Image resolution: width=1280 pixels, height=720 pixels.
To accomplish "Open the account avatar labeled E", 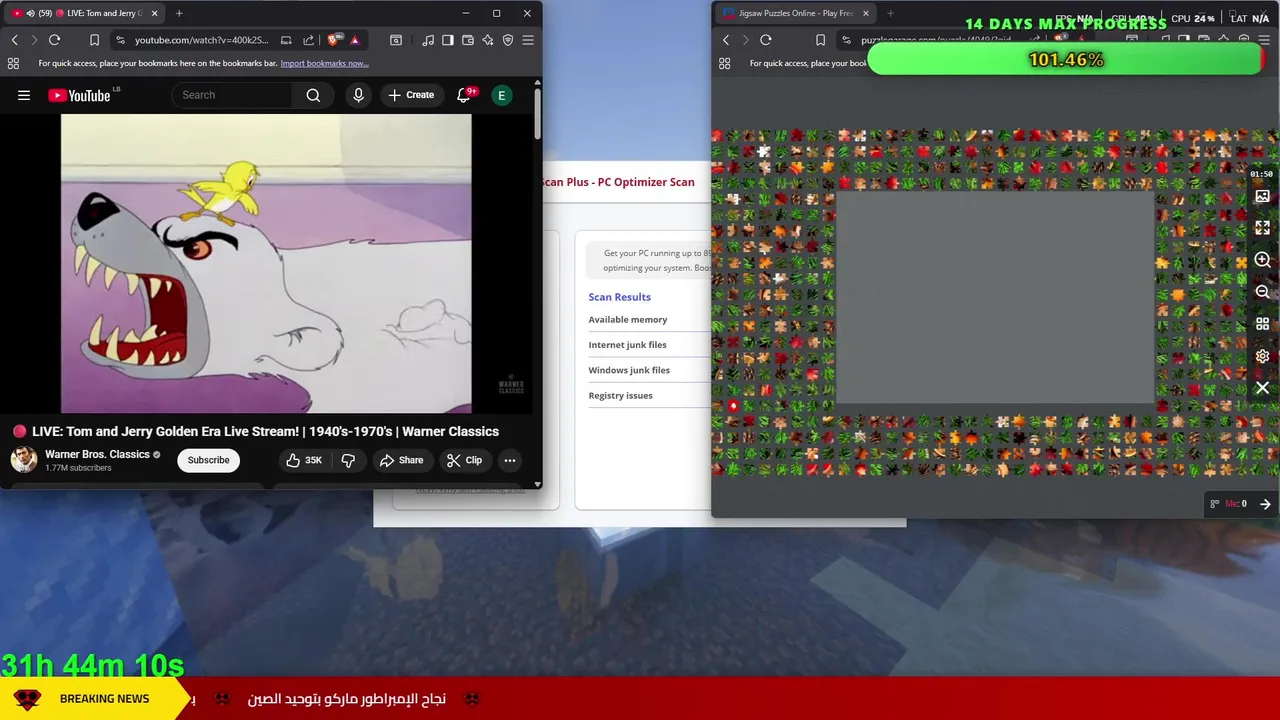I will [501, 95].
